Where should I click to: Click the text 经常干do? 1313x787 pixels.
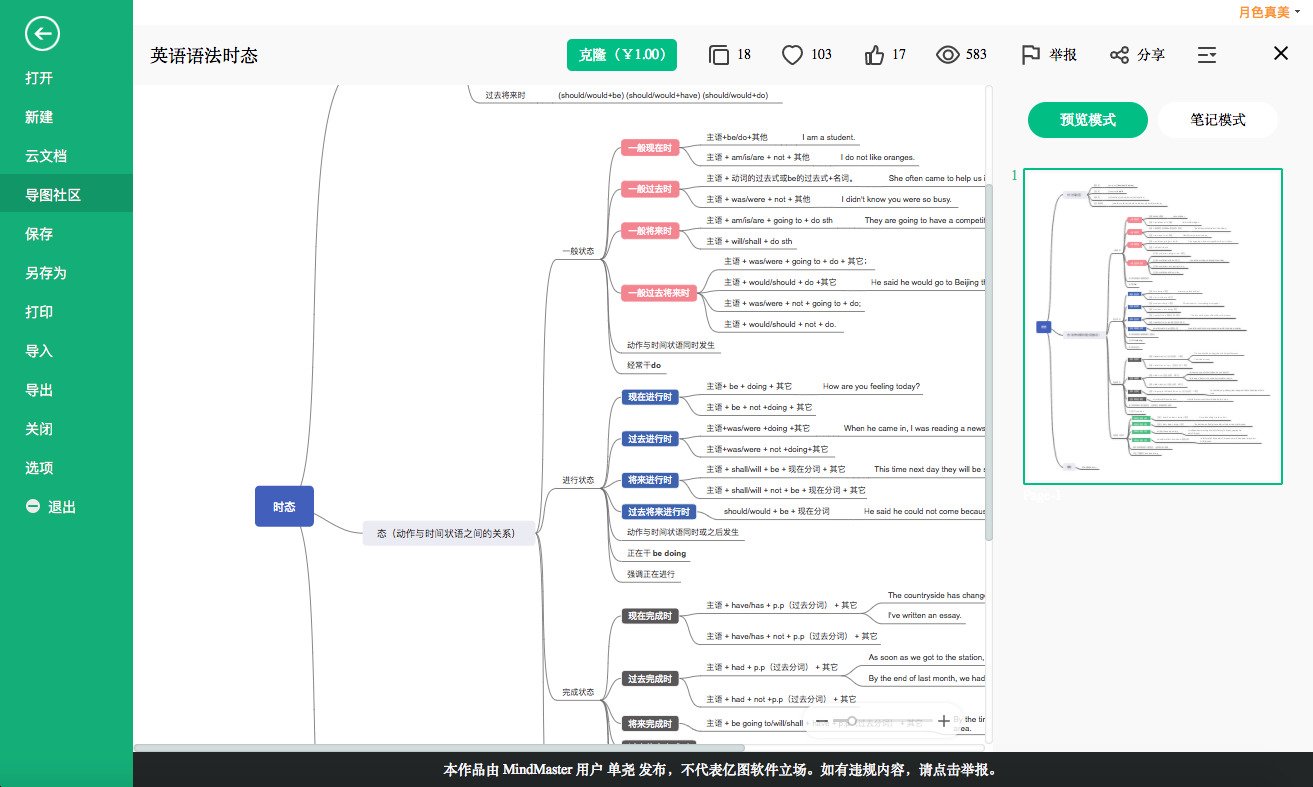[x=644, y=366]
